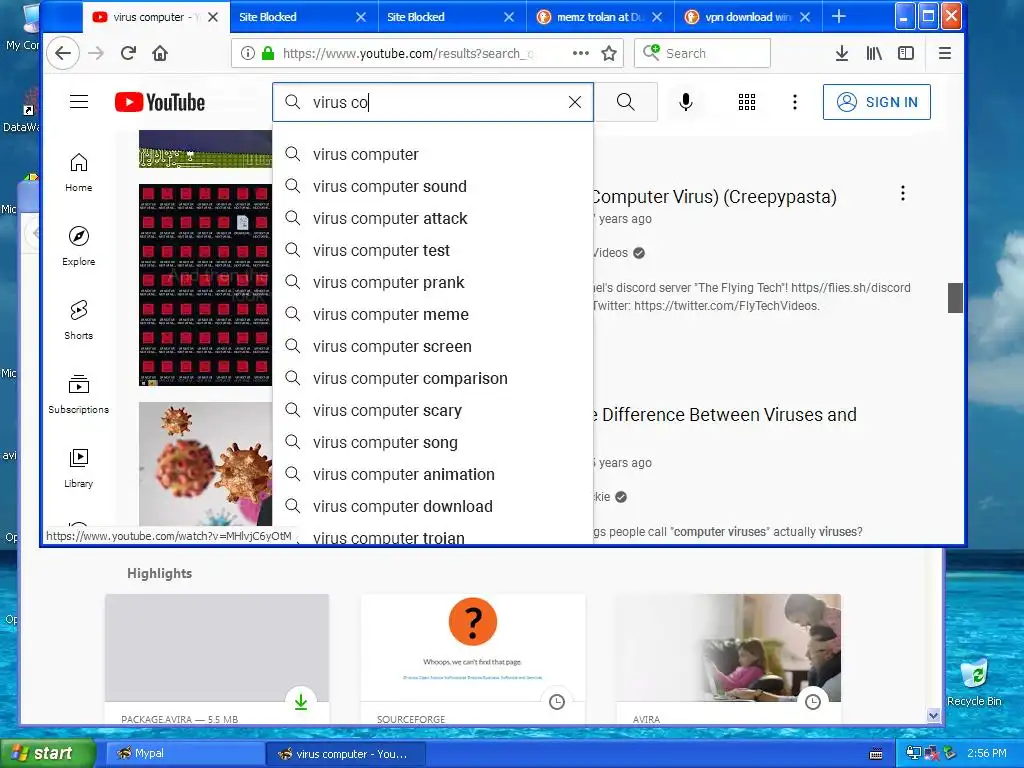Select suggestion 'virus computer'
Image resolution: width=1024 pixels, height=768 pixels.
433,154
